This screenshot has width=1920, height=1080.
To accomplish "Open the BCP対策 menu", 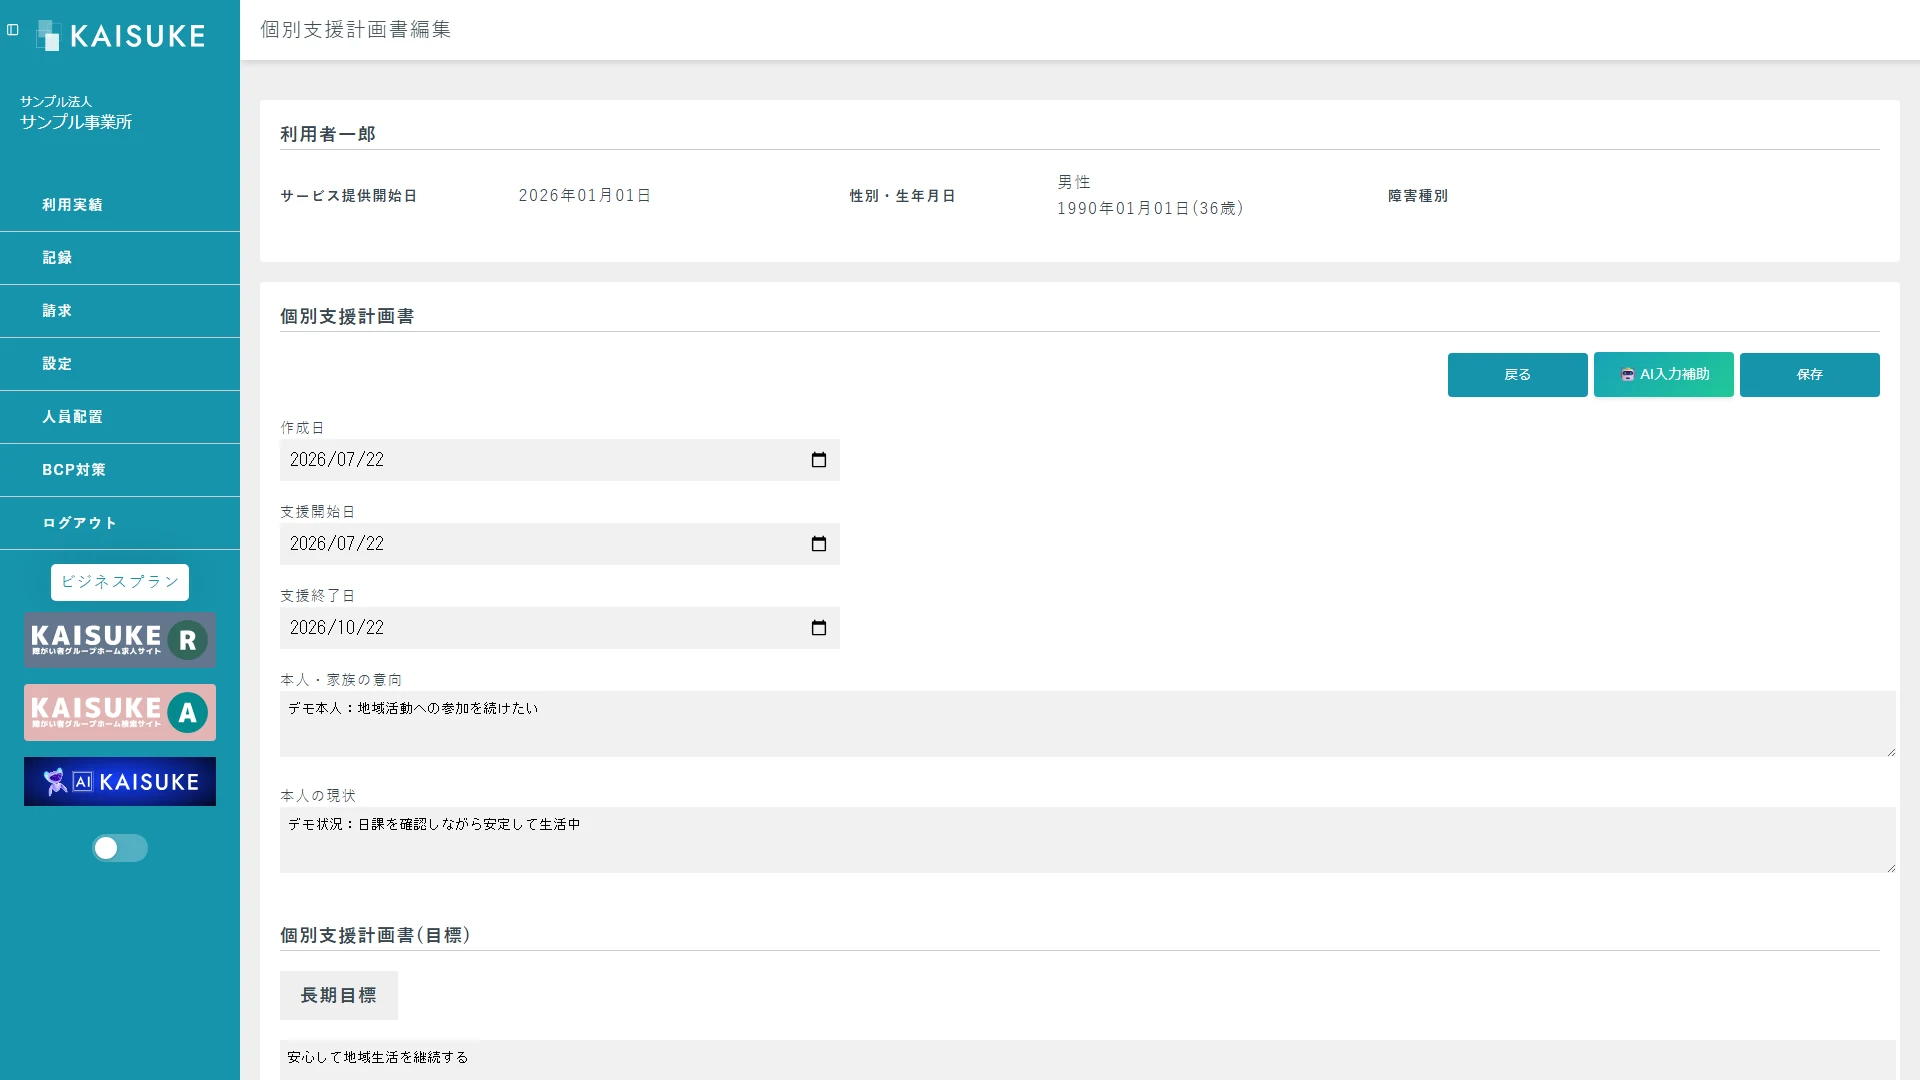I will pos(120,470).
